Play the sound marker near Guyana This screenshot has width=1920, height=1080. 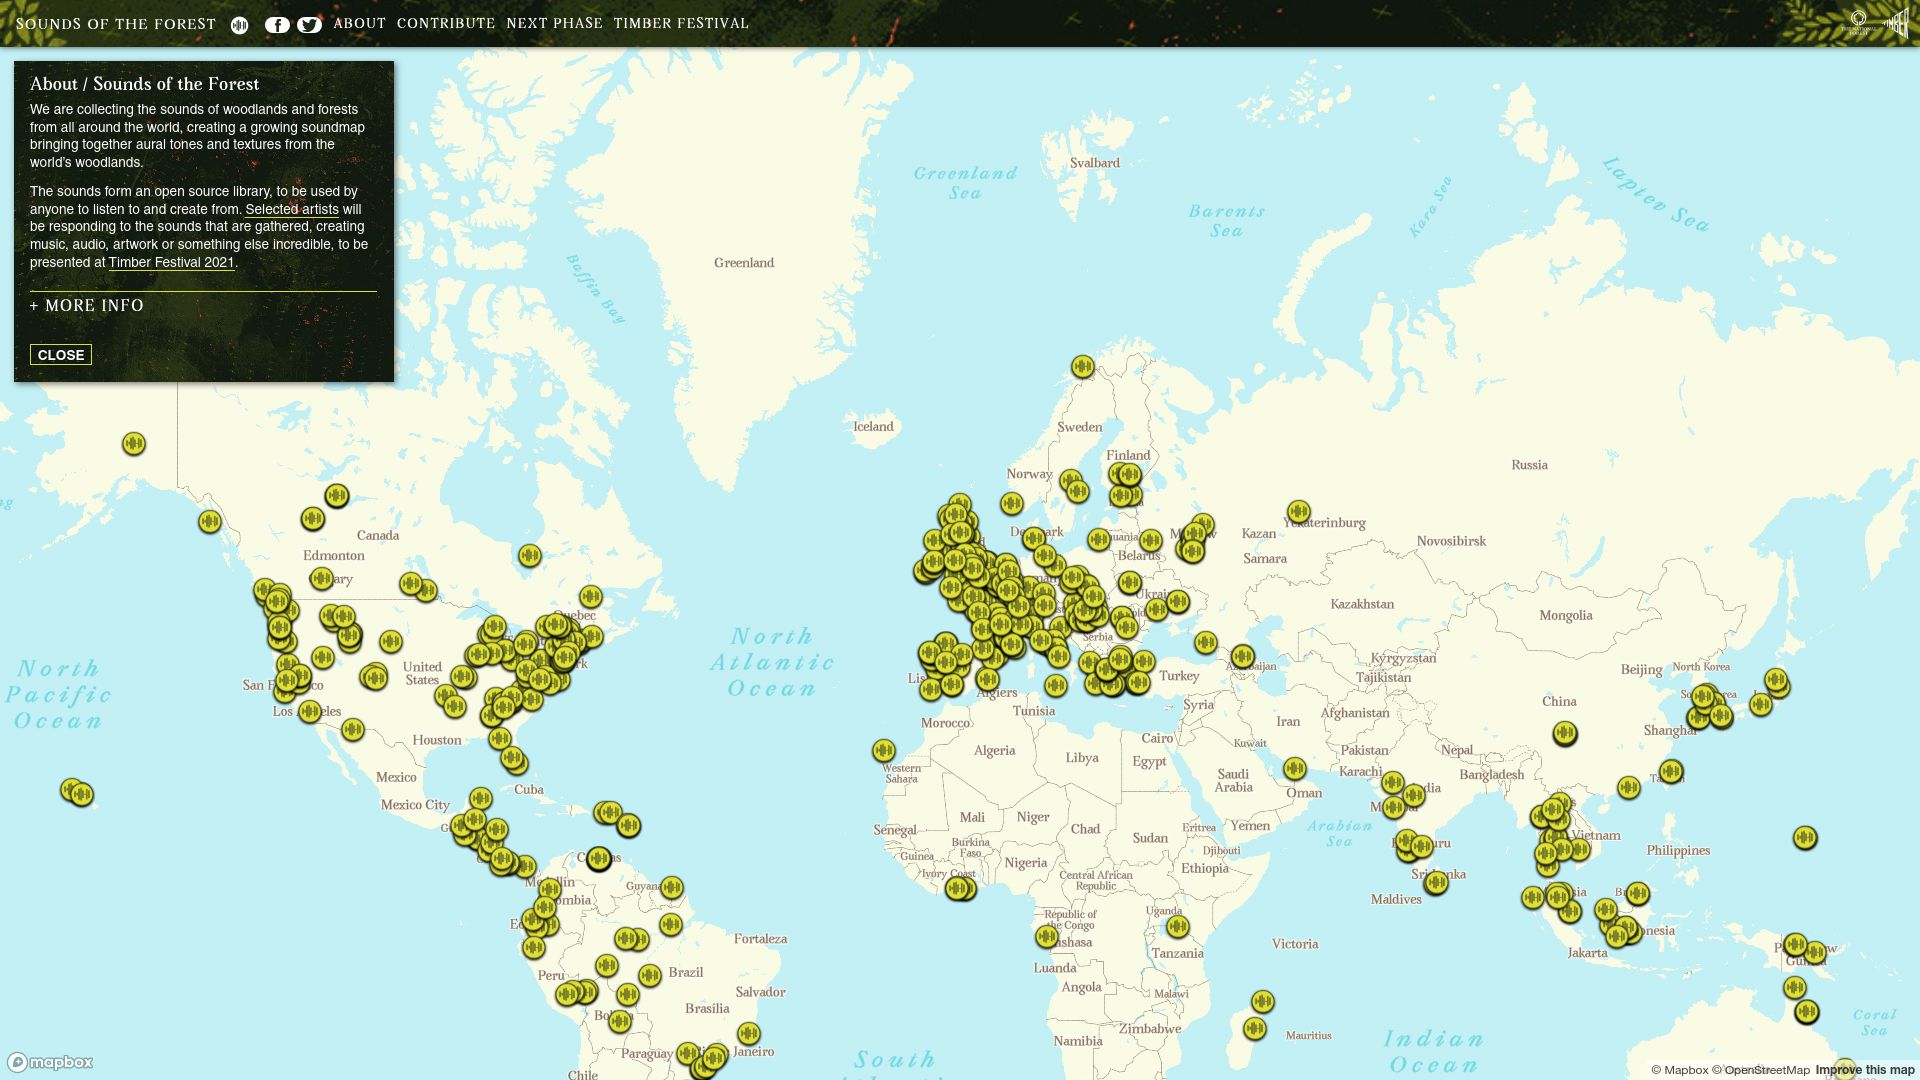tap(672, 887)
